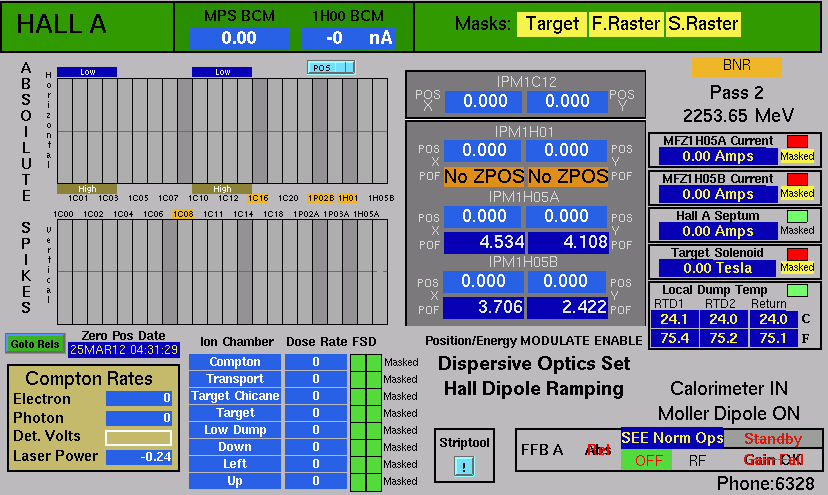
Task: Click the Up ion chamber button
Action: (x=235, y=481)
